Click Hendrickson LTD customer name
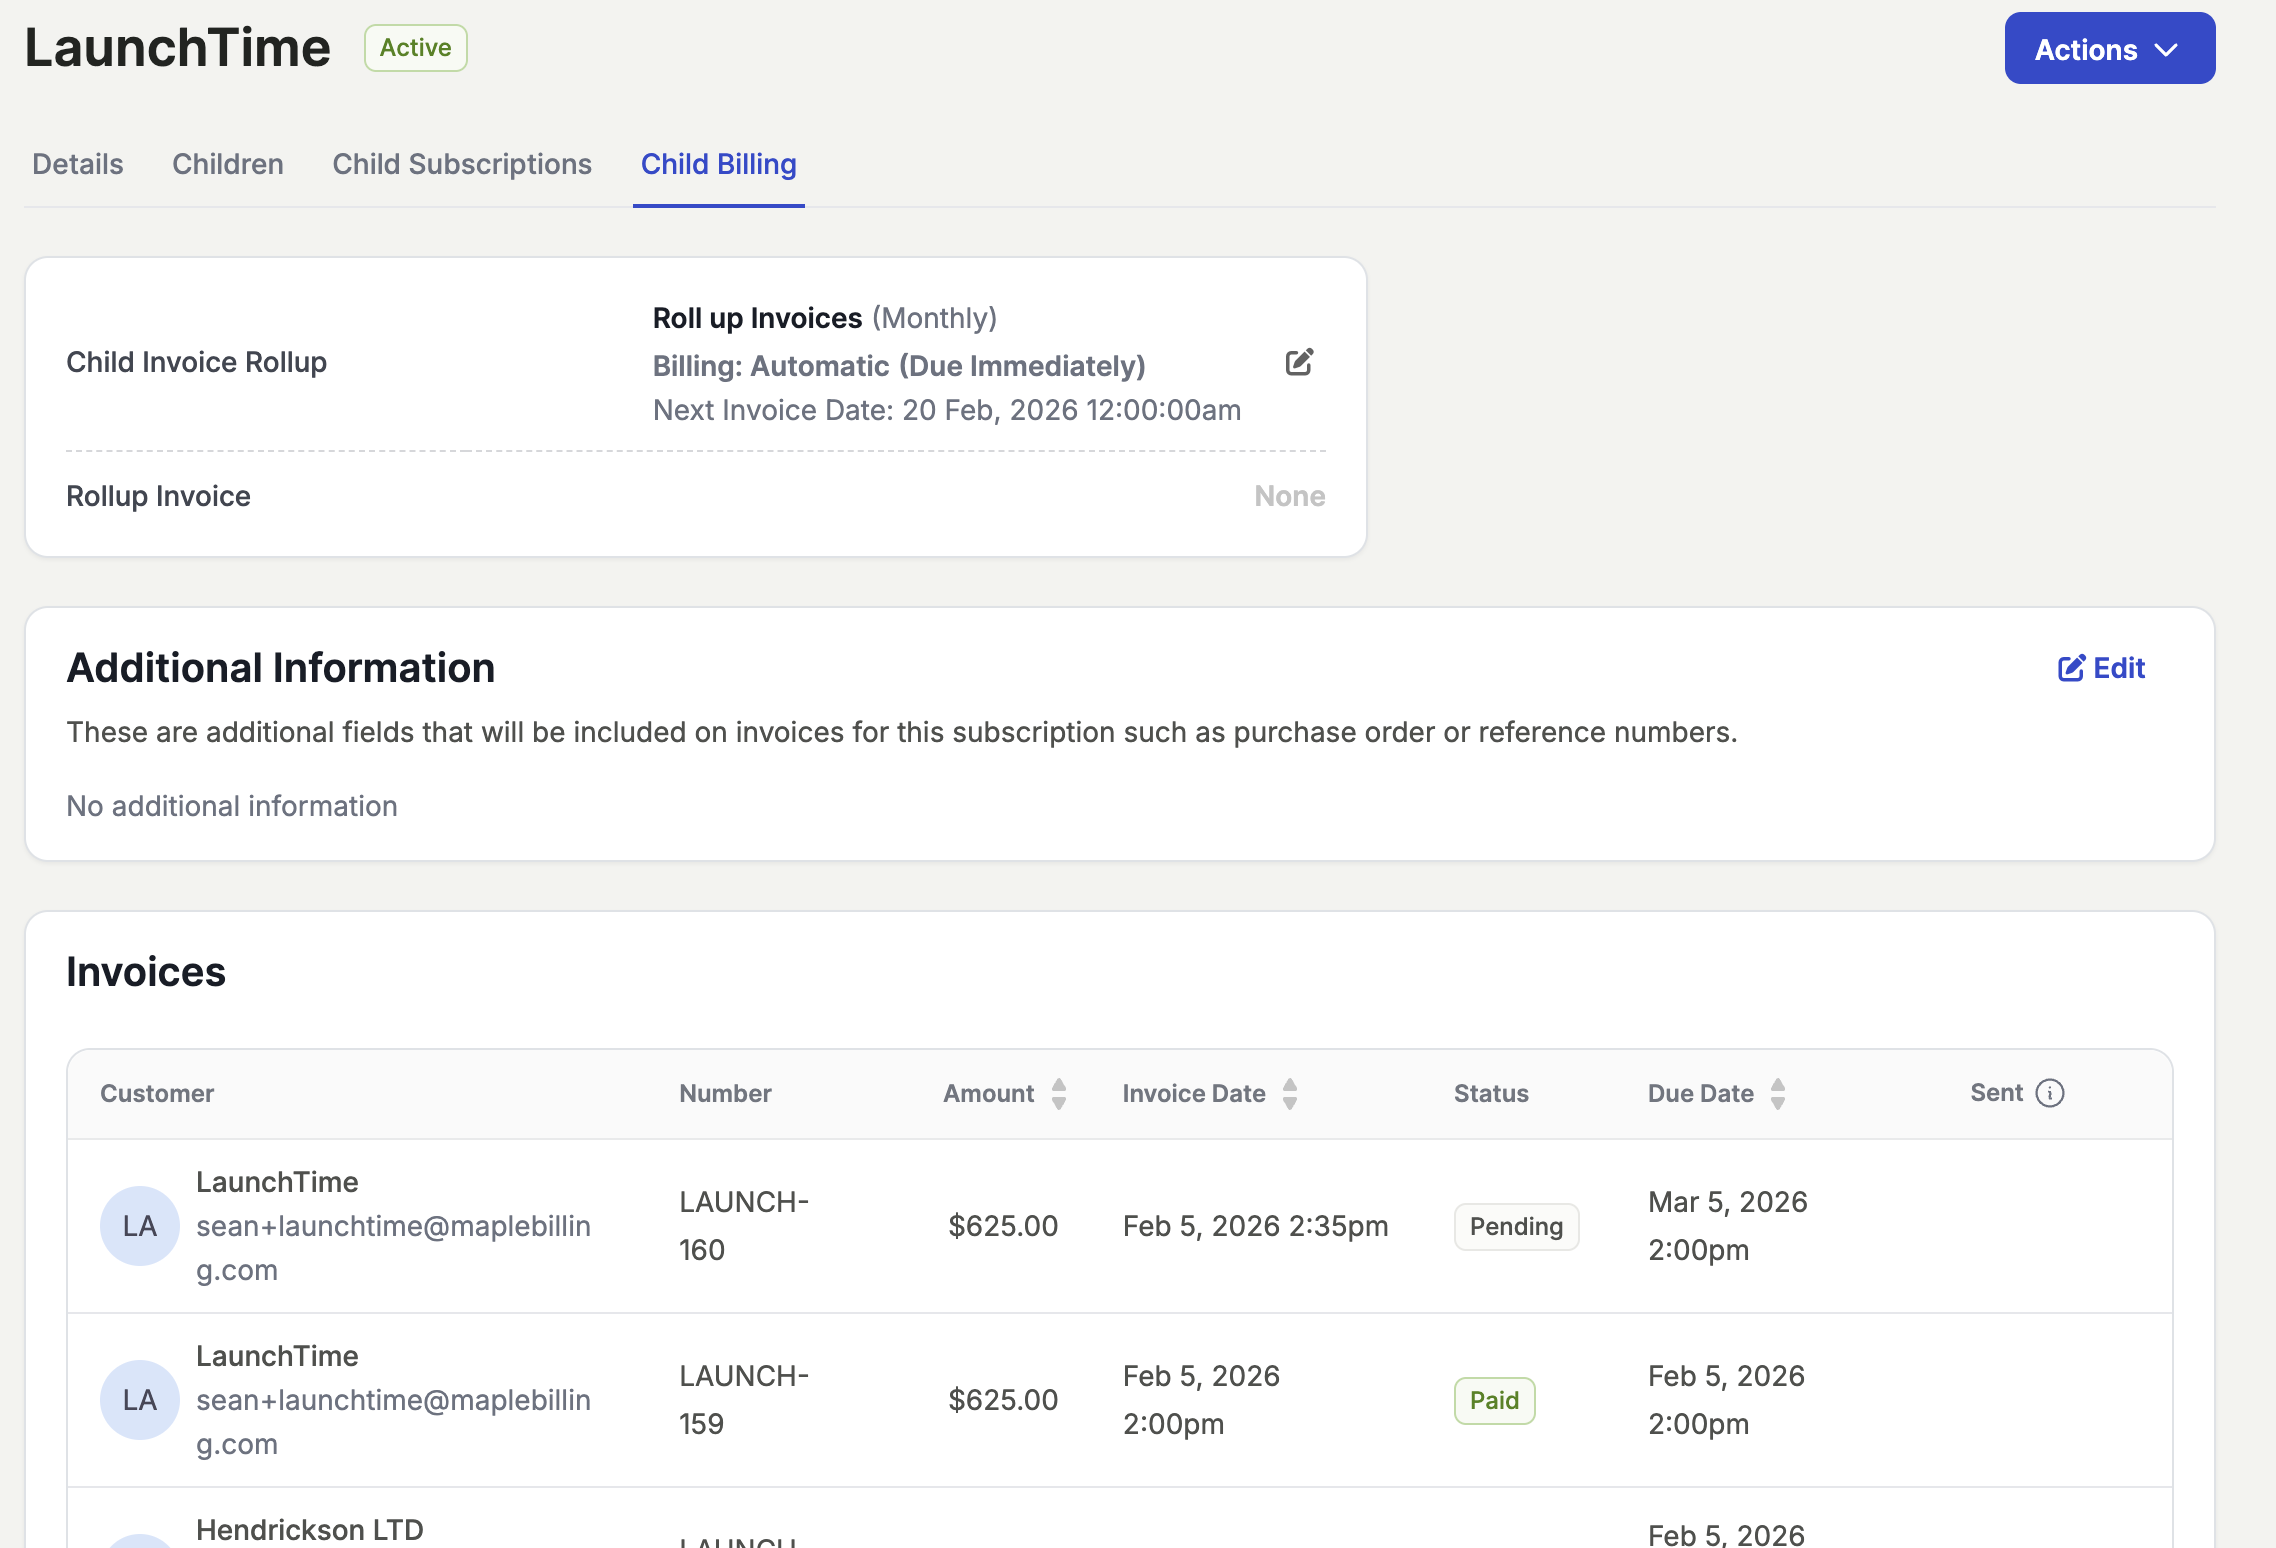The height and width of the screenshot is (1548, 2276). [310, 1529]
